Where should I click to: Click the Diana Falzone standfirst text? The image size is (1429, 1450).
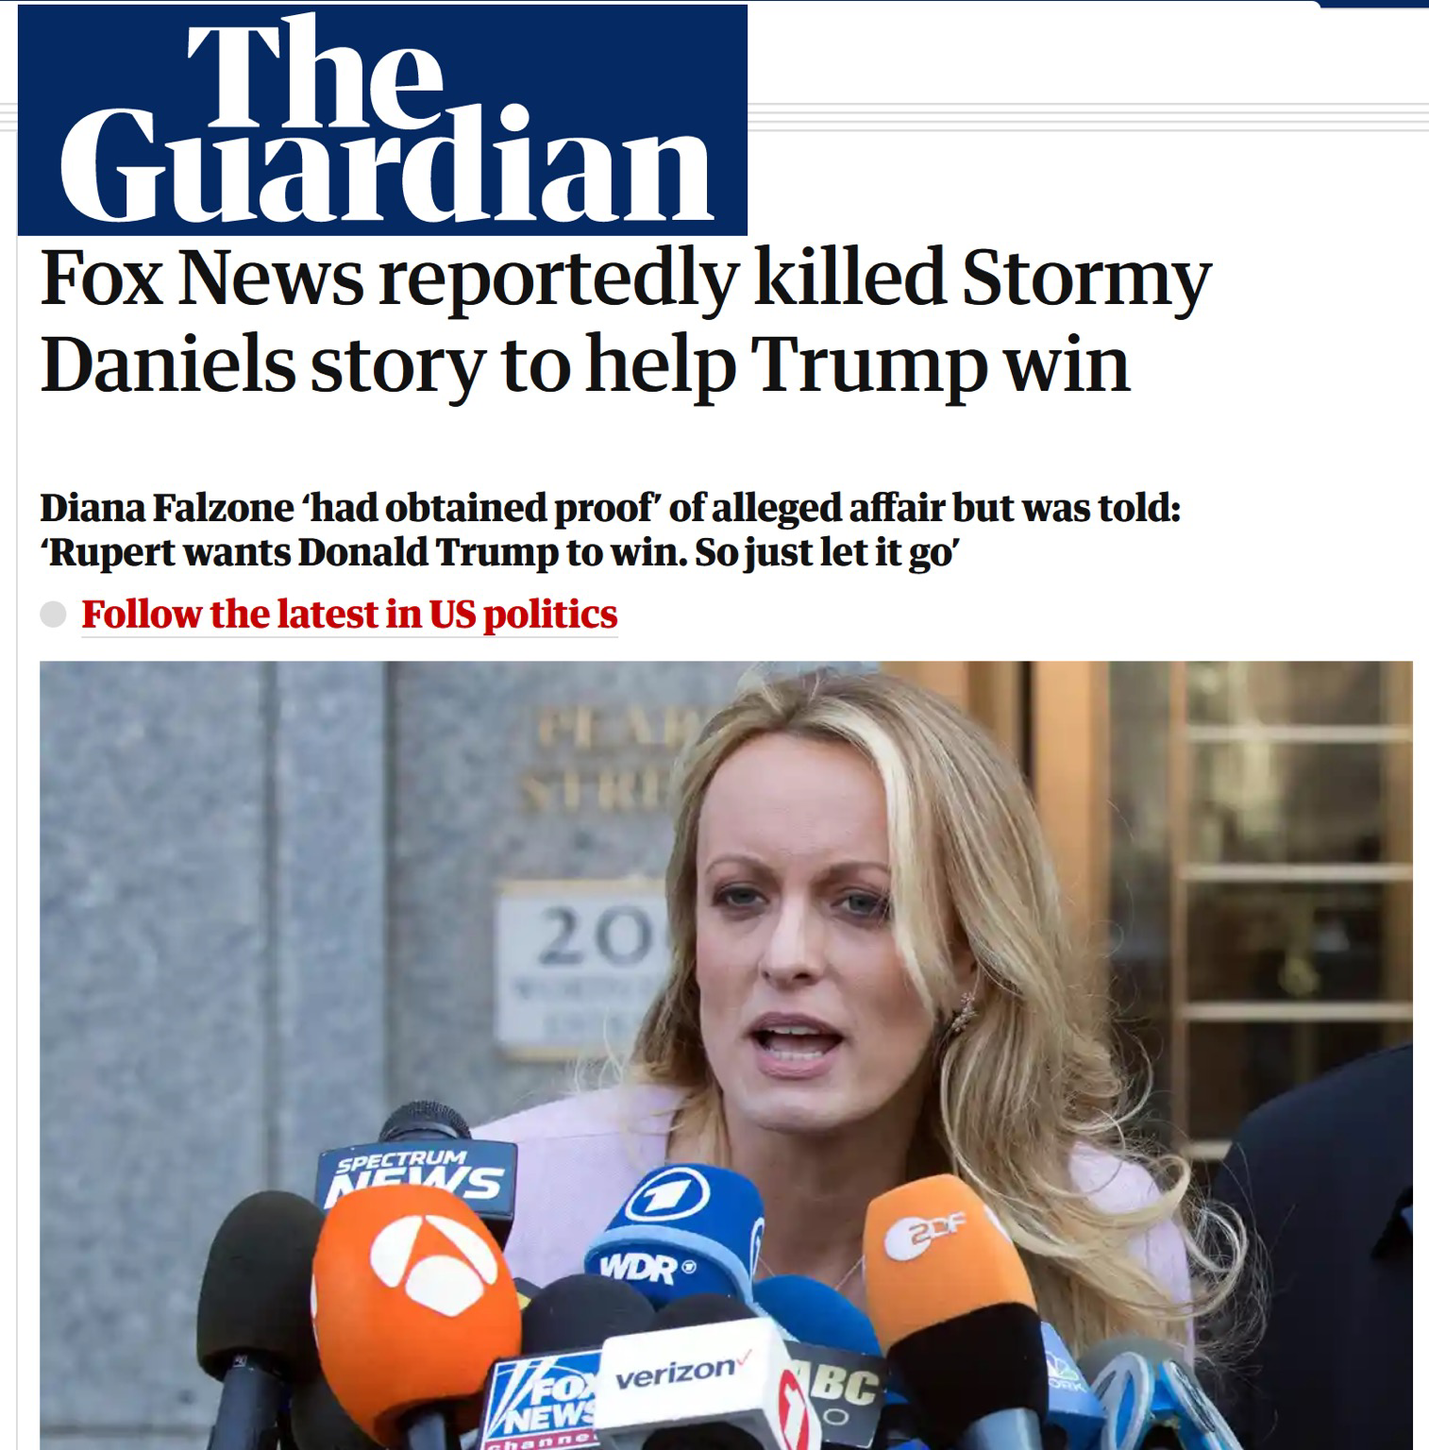pos(610,529)
